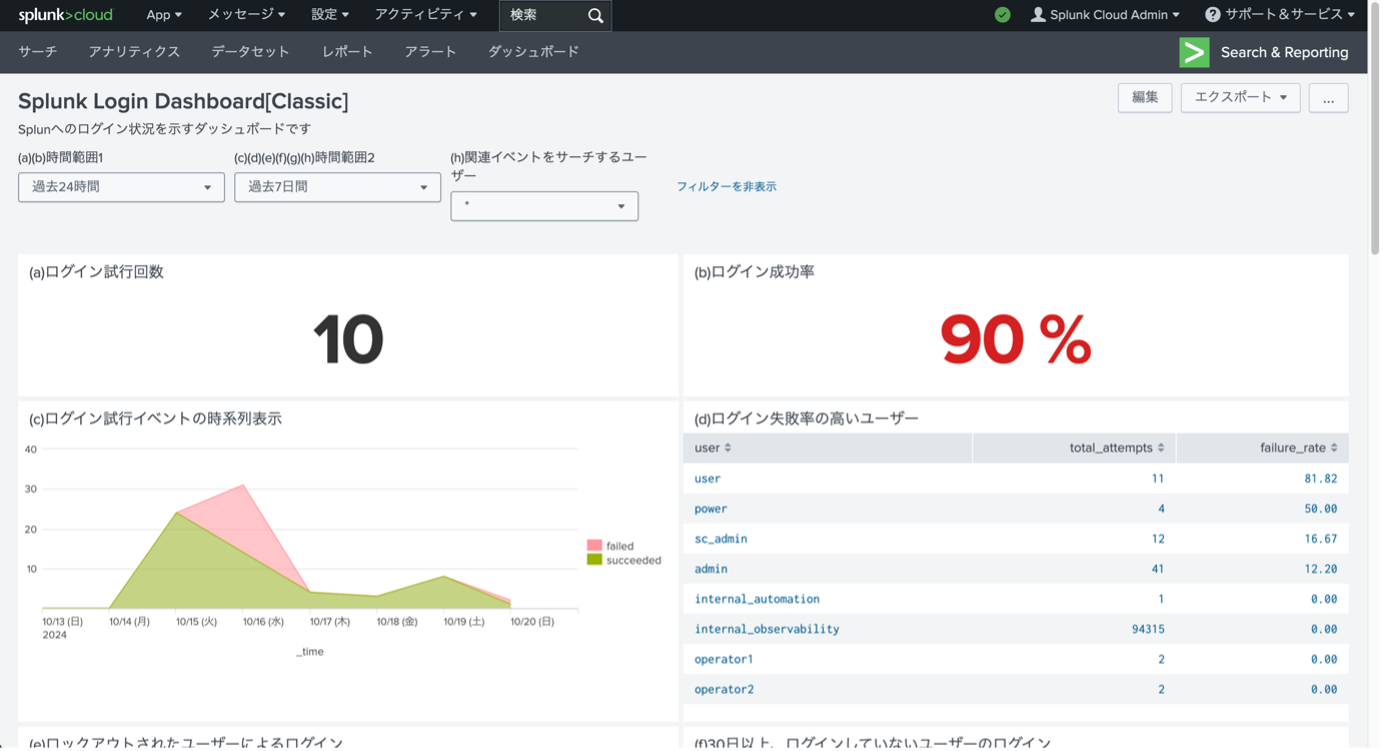Click the 10/16 (水) axis label
The image size is (1384, 751).
click(x=263, y=622)
